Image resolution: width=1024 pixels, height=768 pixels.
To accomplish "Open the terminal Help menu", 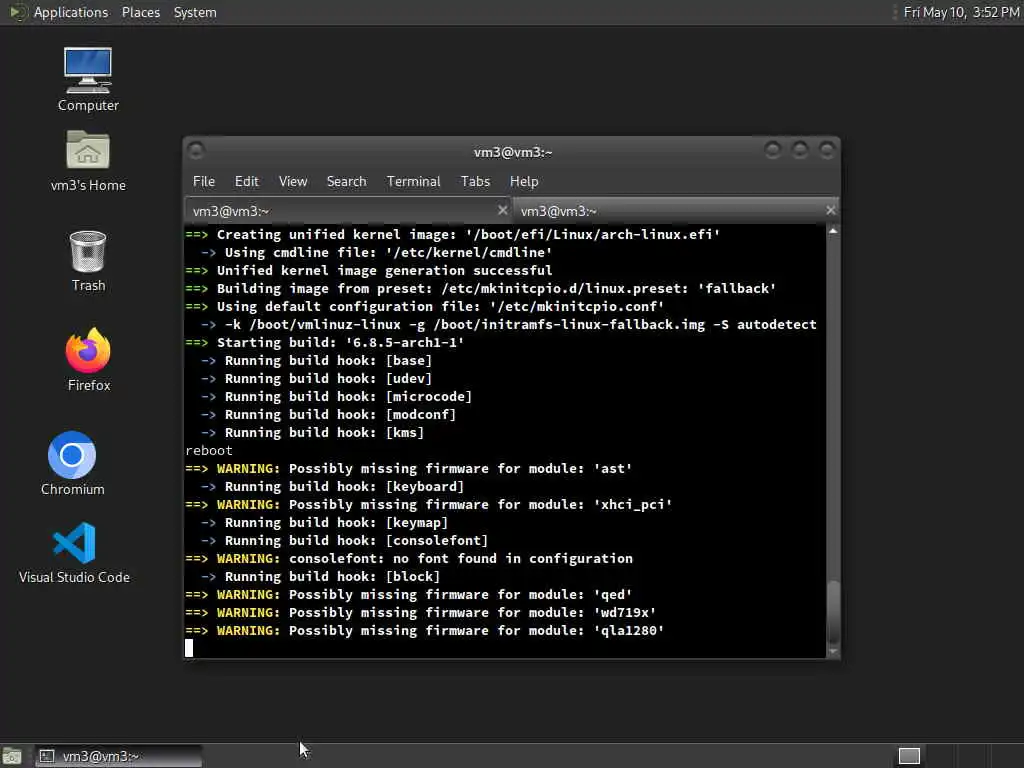I will click(x=524, y=182).
